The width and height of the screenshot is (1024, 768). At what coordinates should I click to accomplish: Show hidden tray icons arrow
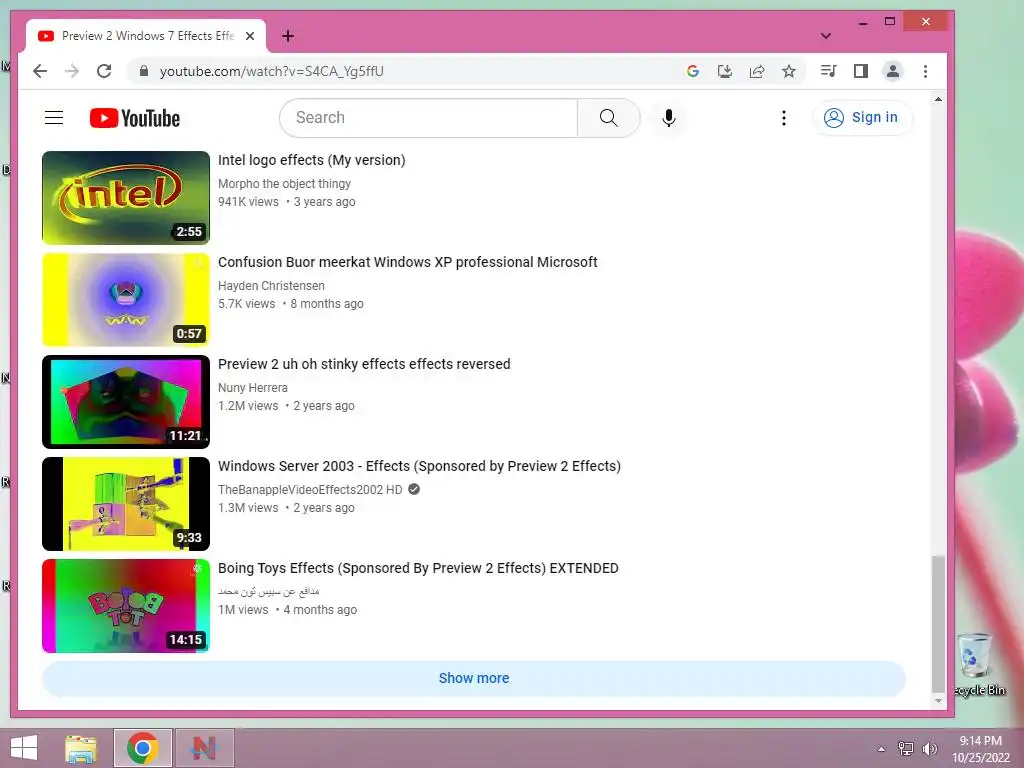(x=881, y=749)
